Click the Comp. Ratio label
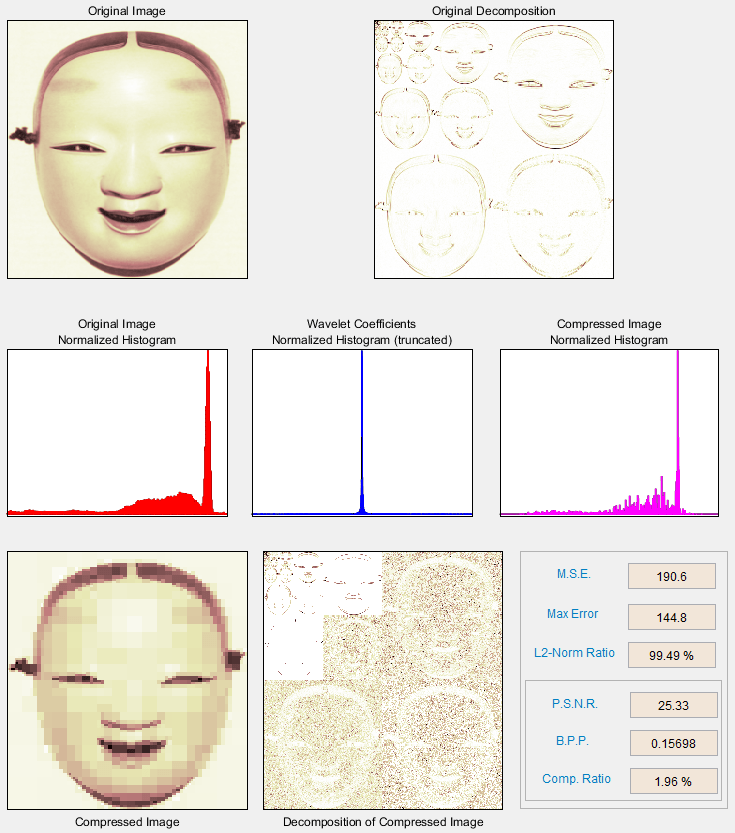 pos(576,778)
